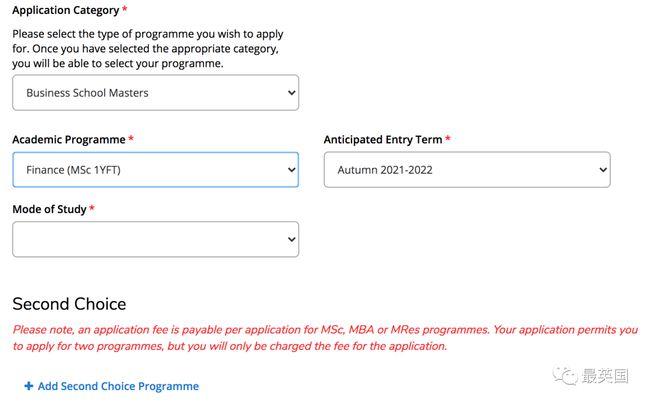Click the Academic Programme field label
The width and height of the screenshot is (650, 404).
coord(68,140)
